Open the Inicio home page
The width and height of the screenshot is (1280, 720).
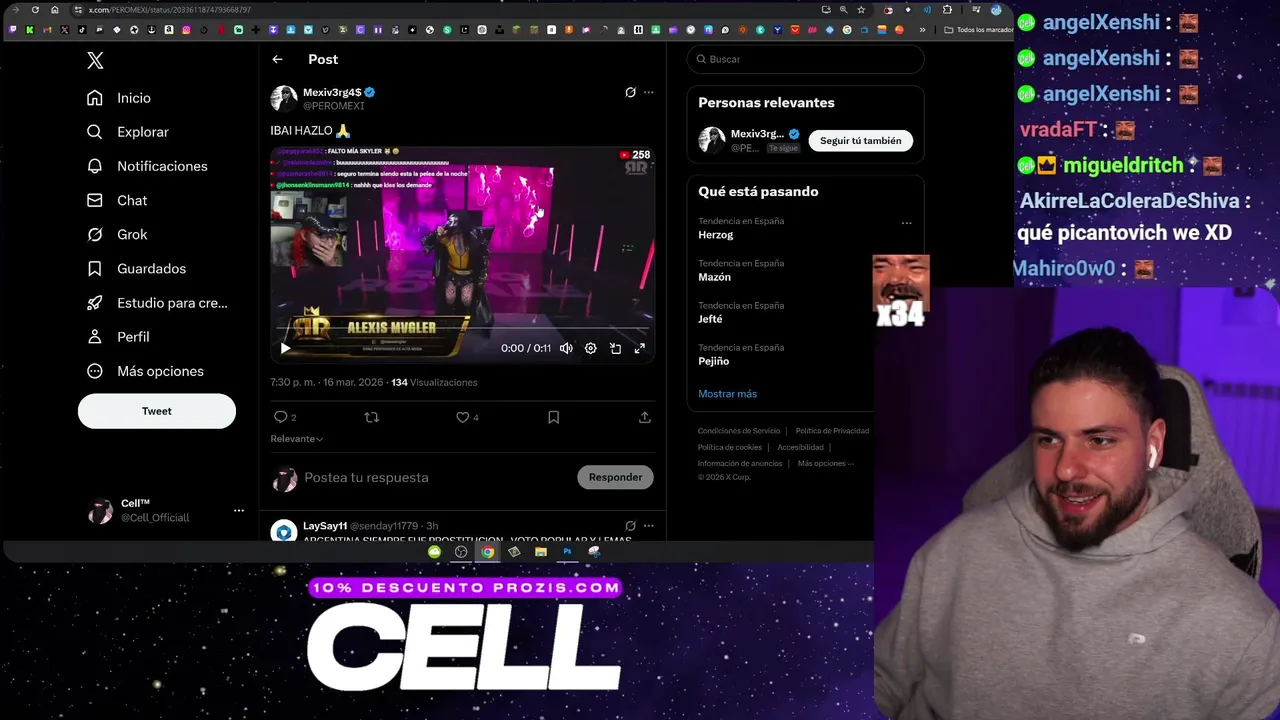(119, 98)
